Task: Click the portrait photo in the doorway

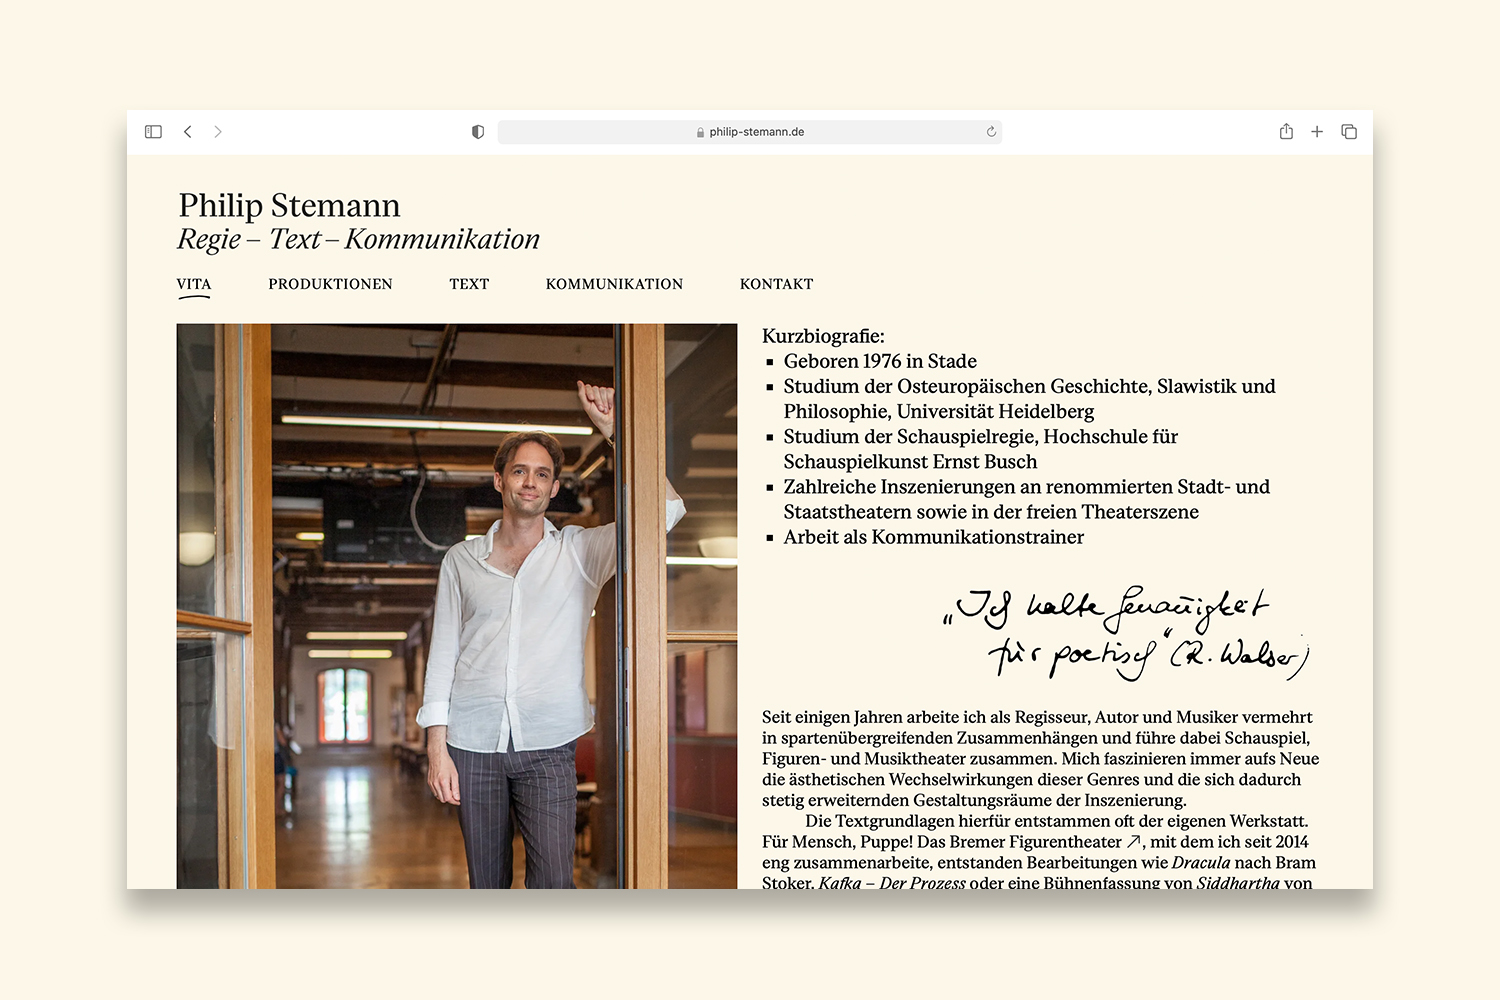Action: point(457,605)
